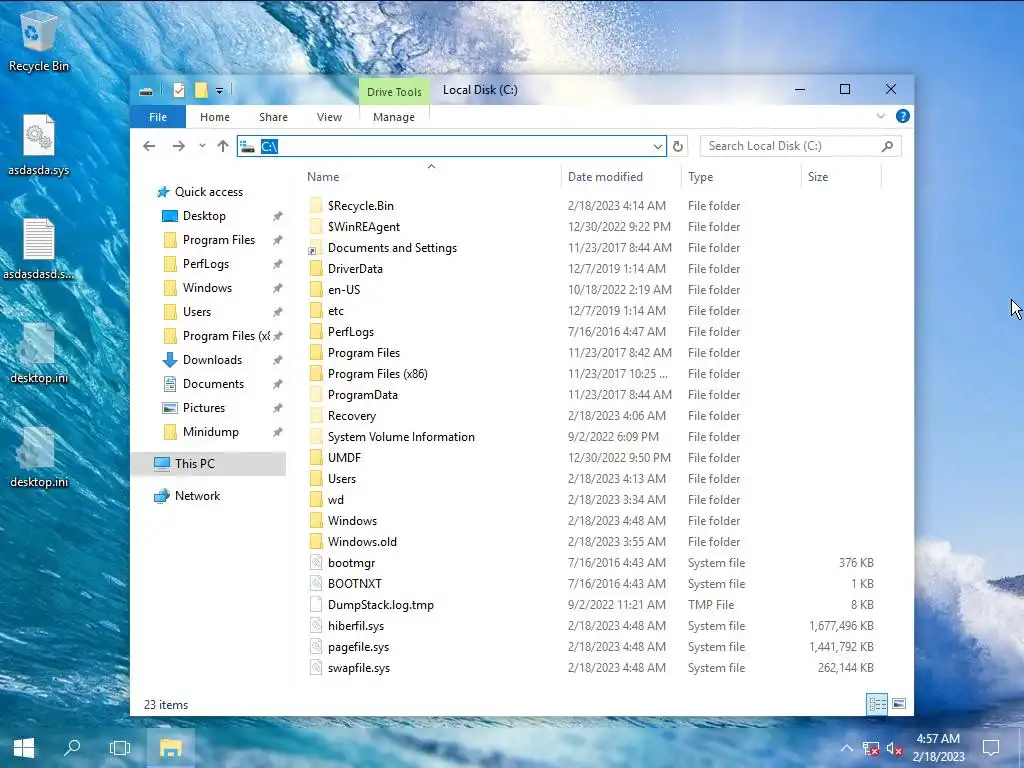Viewport: 1024px width, 768px height.
Task: Click pin icon next to Downloads
Action: (278, 360)
